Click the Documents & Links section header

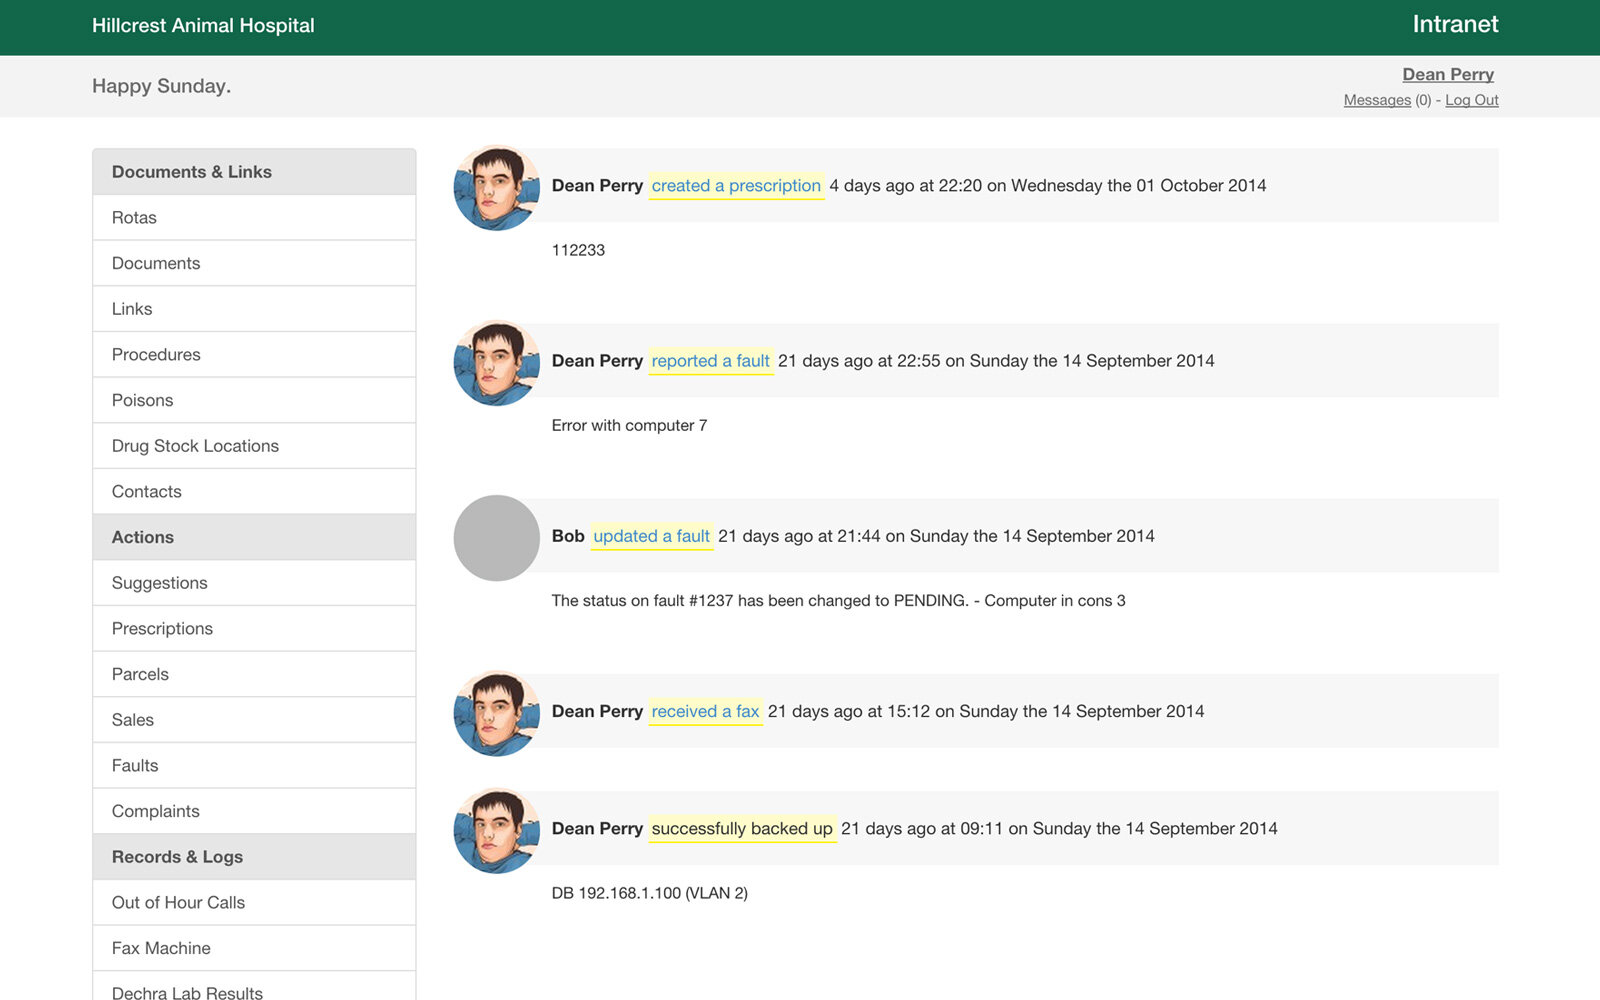click(254, 172)
